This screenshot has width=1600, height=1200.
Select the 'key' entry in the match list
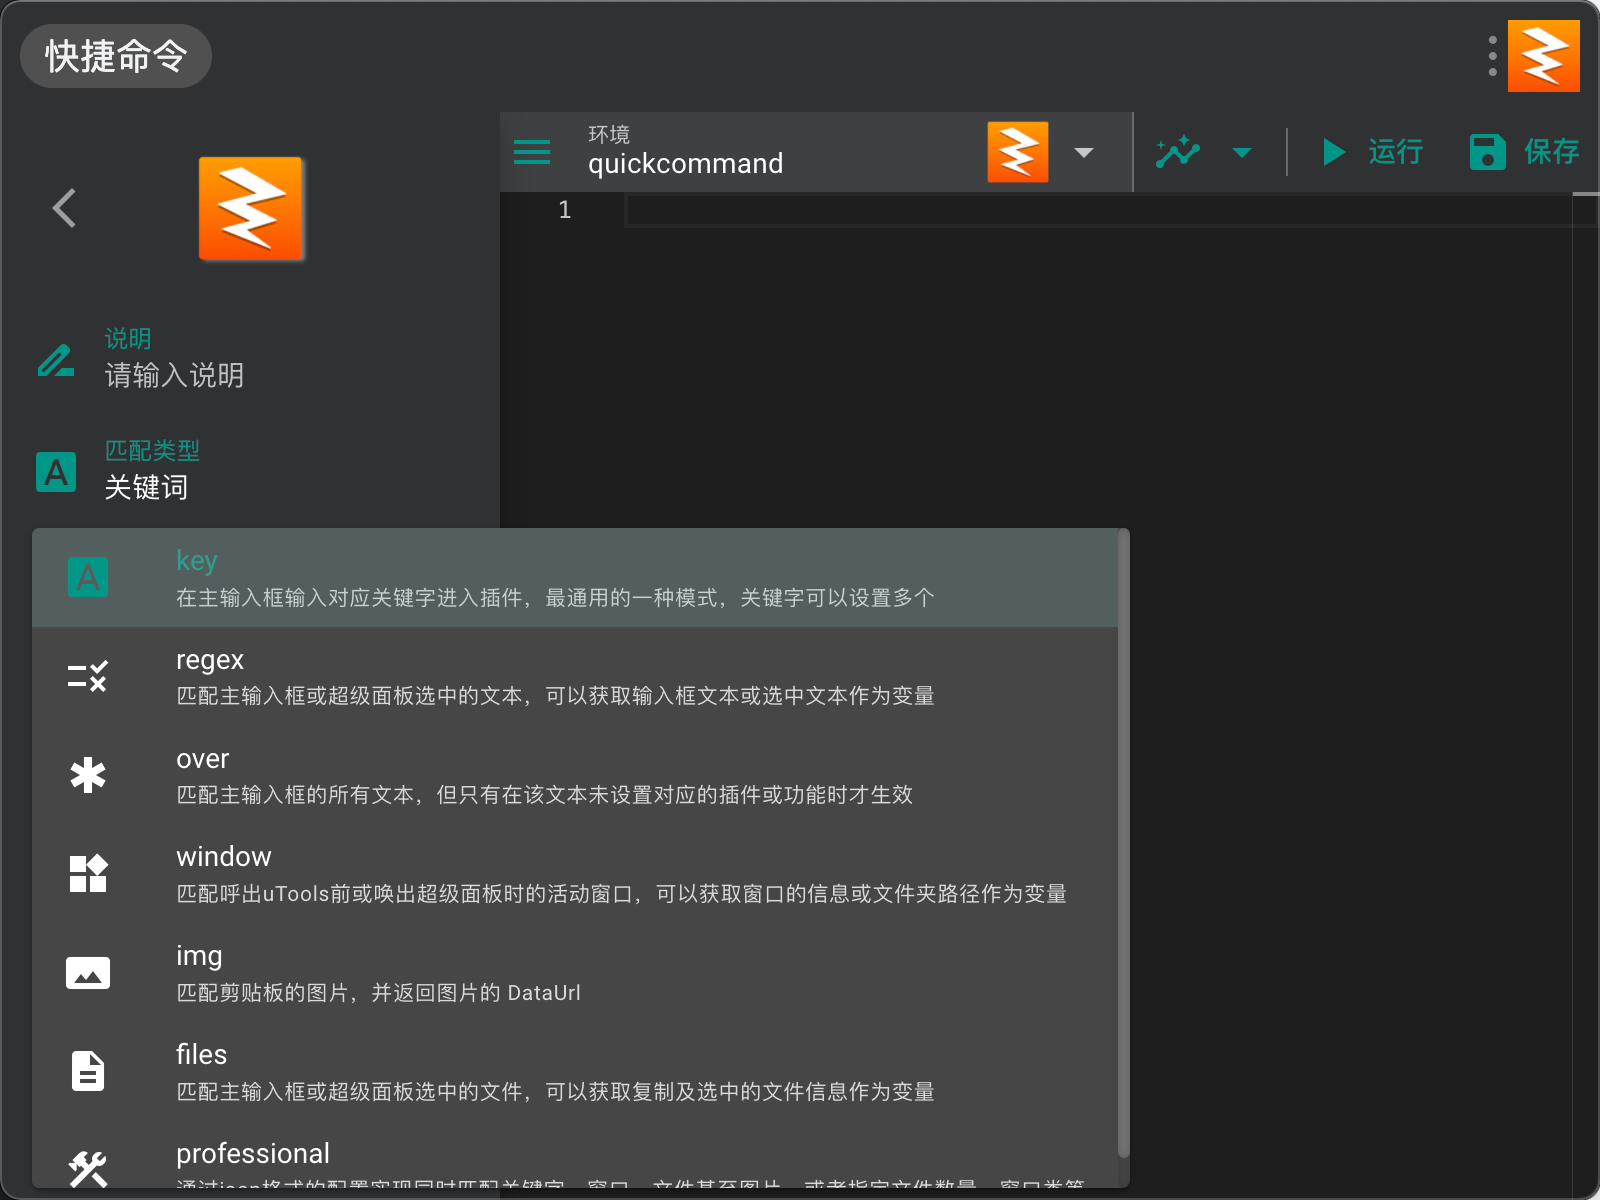tap(400, 577)
